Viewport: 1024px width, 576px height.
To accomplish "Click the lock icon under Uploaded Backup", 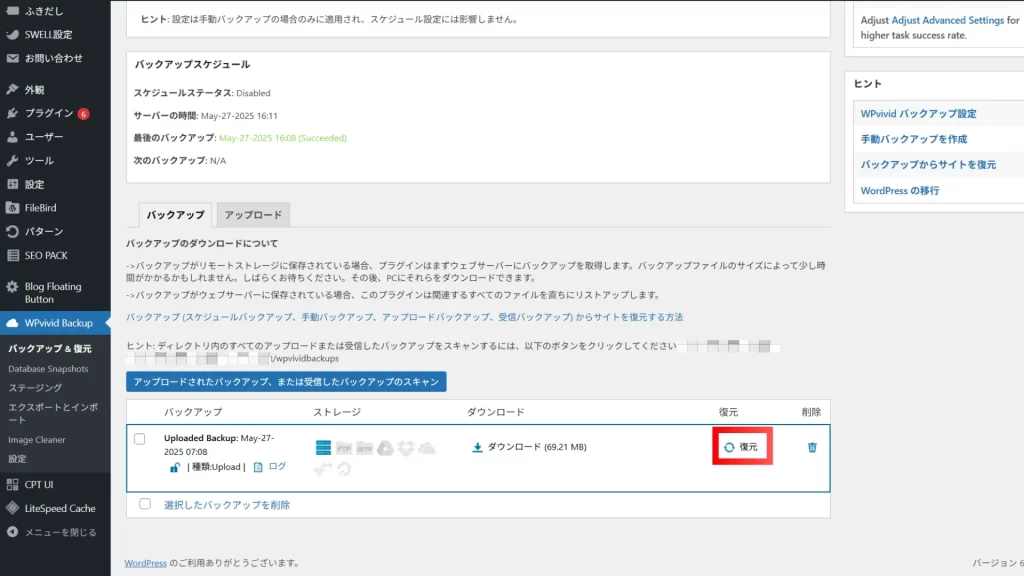I will [174, 467].
